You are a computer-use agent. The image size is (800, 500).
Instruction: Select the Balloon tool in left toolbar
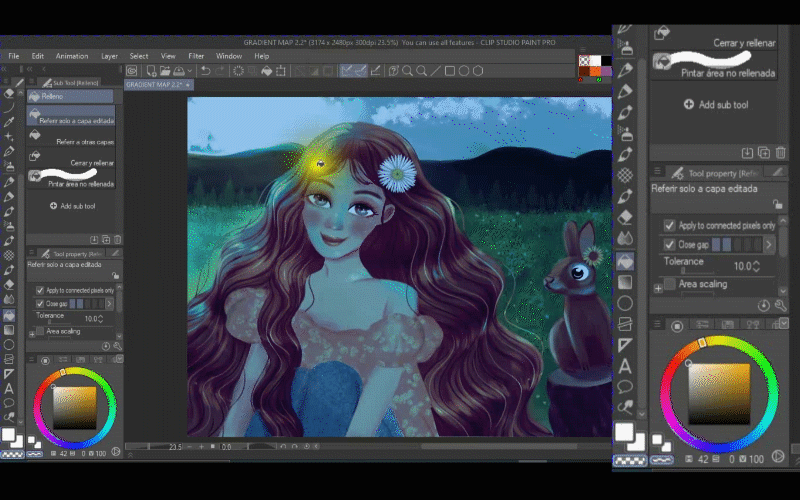9,401
